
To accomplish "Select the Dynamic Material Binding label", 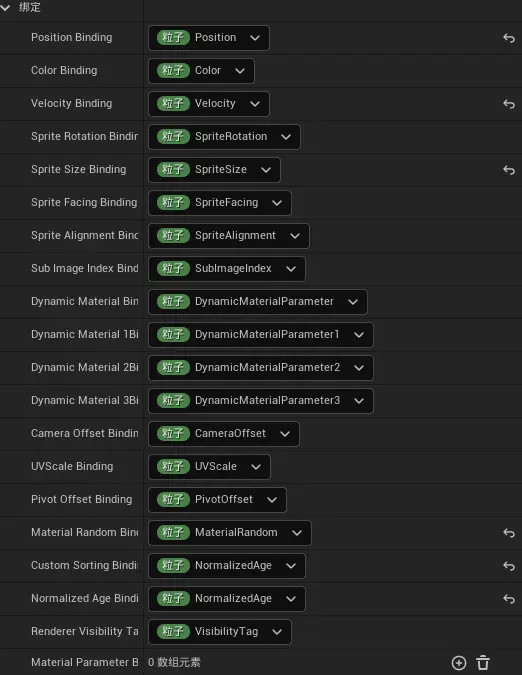I will pos(85,302).
